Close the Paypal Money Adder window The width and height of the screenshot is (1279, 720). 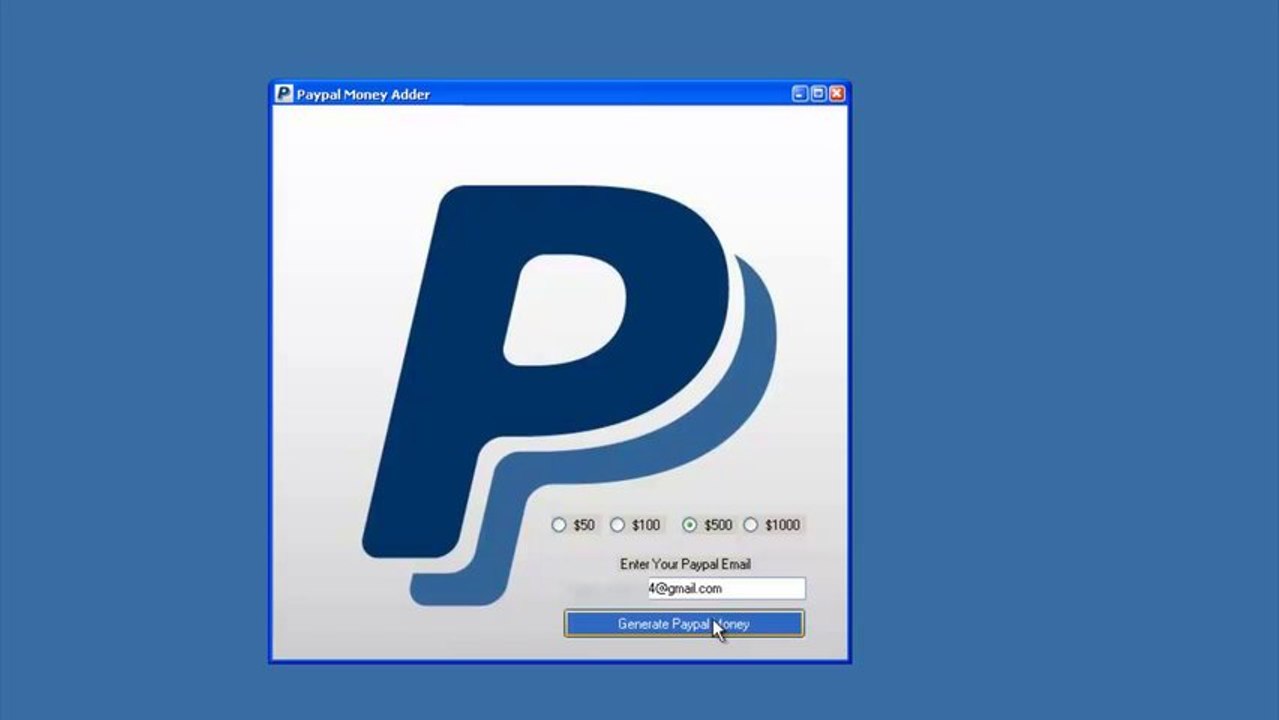tap(837, 94)
